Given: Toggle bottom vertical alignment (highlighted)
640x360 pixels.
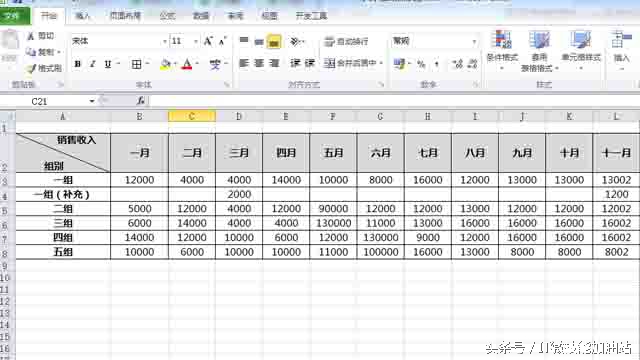Looking at the screenshot, I should click(274, 41).
